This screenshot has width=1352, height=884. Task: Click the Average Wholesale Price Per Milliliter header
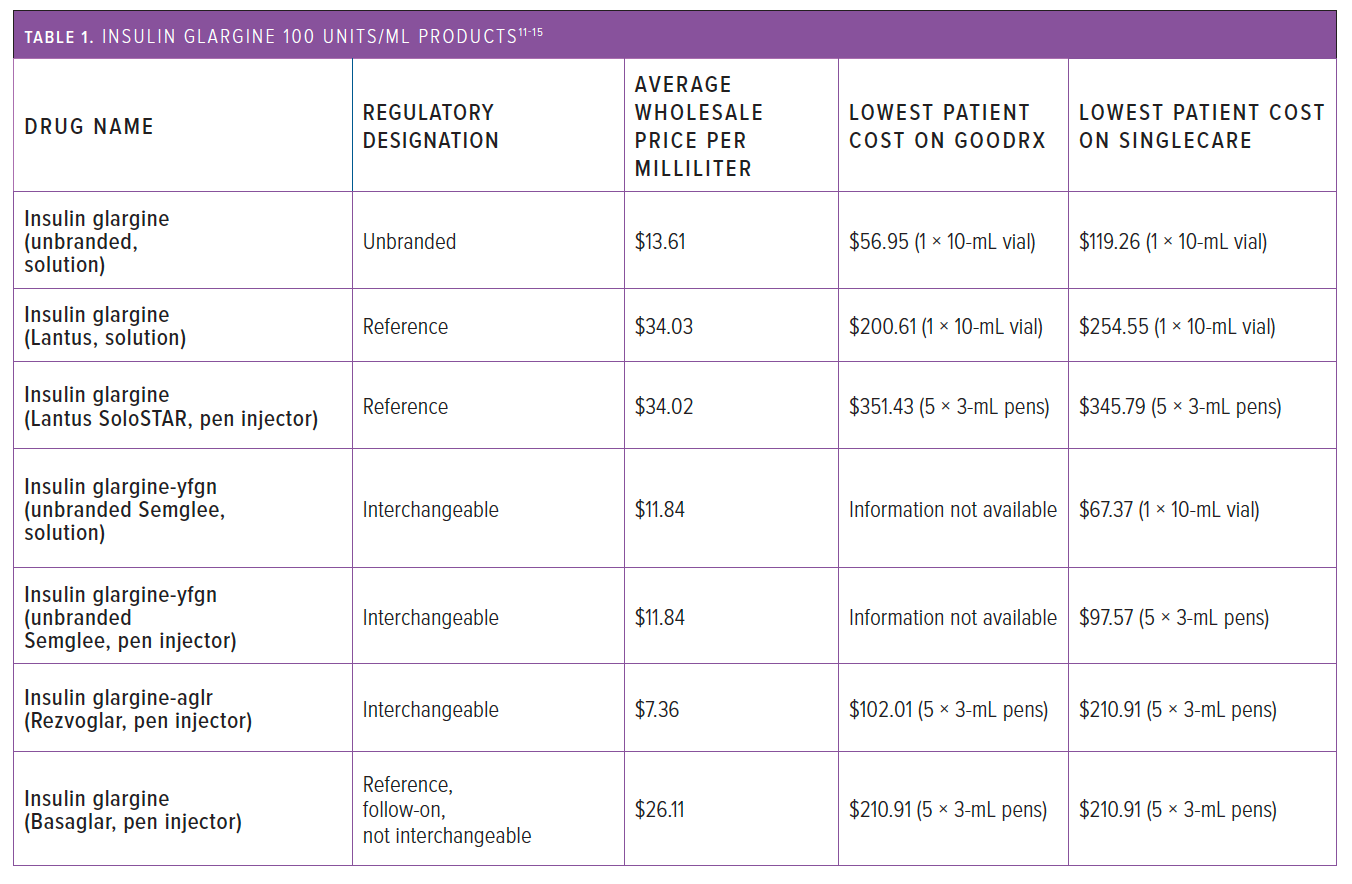(699, 127)
